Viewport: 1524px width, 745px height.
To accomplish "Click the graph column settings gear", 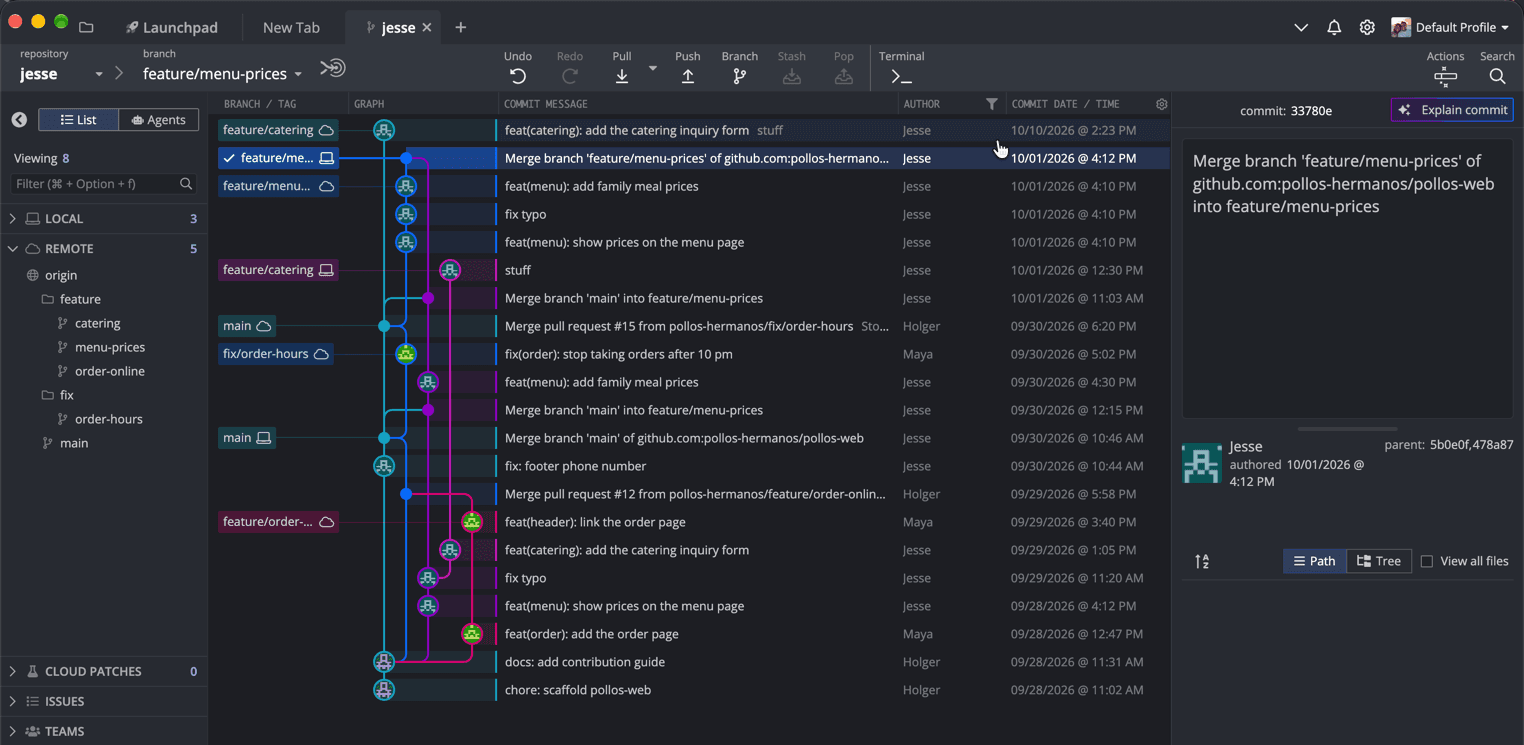I will coord(1161,104).
